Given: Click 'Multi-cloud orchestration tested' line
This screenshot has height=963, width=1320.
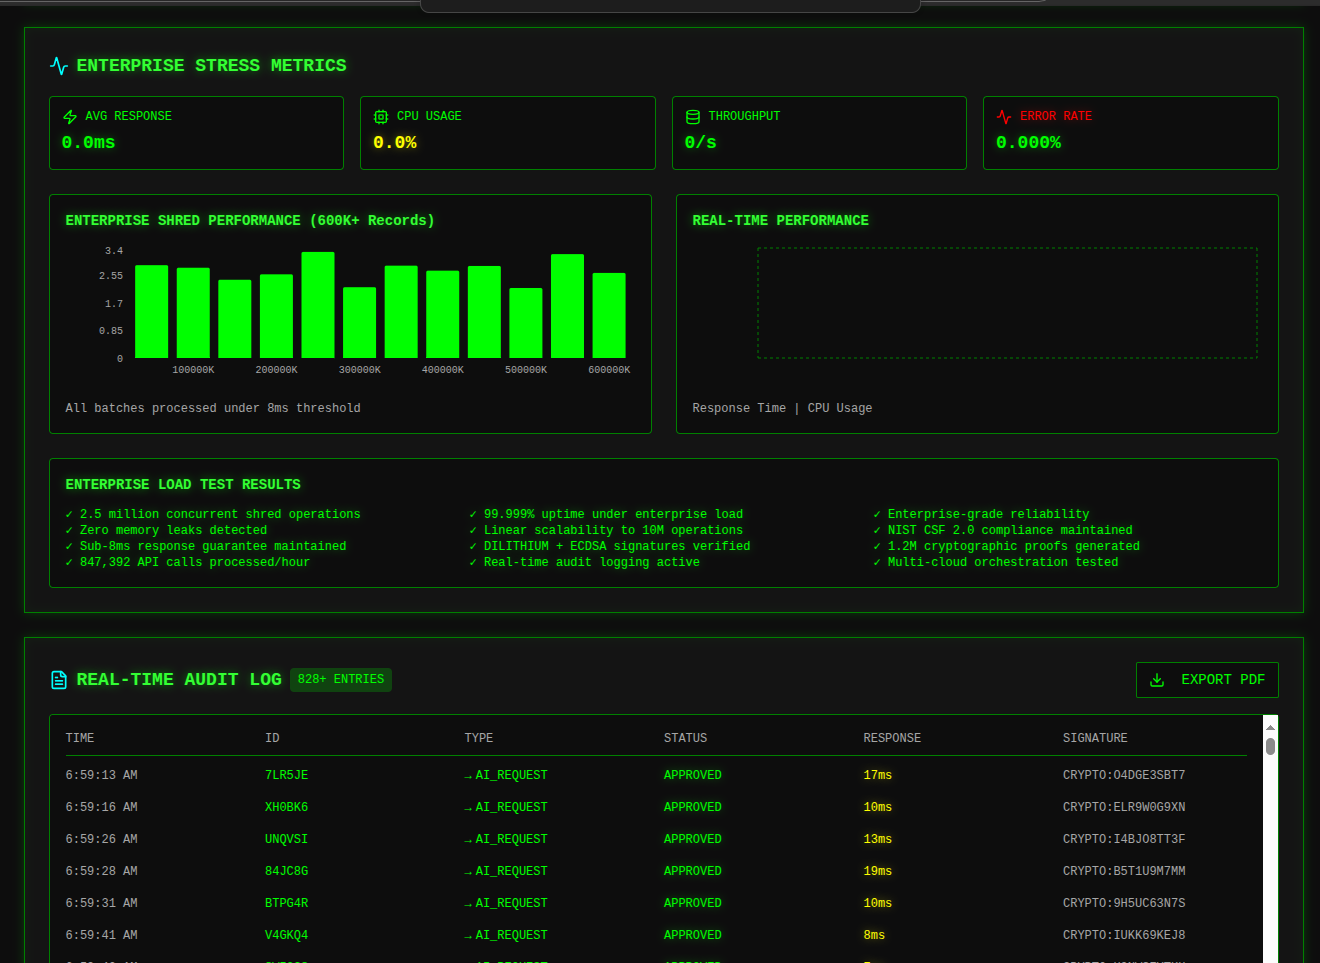Looking at the screenshot, I should pyautogui.click(x=996, y=562).
